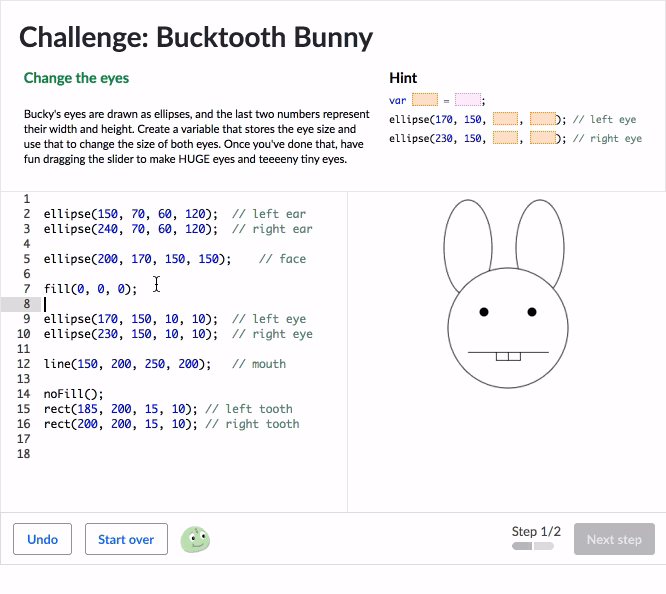This screenshot has height=594, width=666.
Task: Click the noFill() code line
Action: pyautogui.click(x=73, y=394)
